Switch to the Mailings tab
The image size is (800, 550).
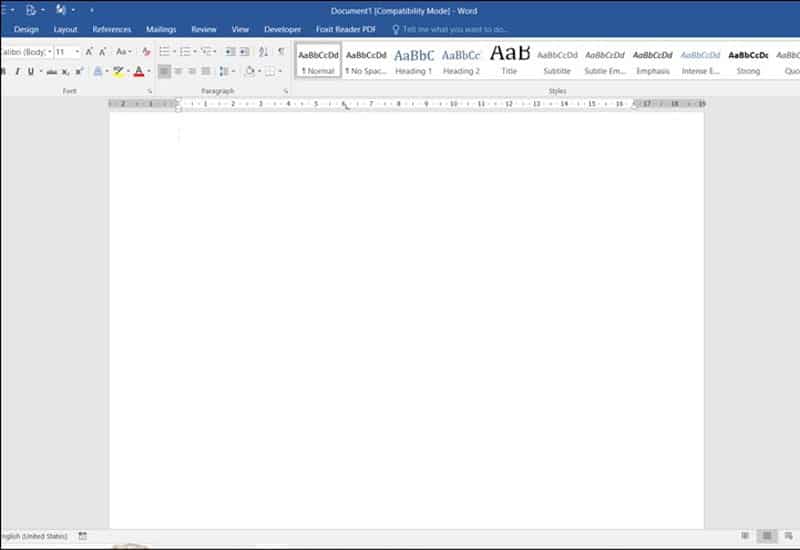pos(161,30)
